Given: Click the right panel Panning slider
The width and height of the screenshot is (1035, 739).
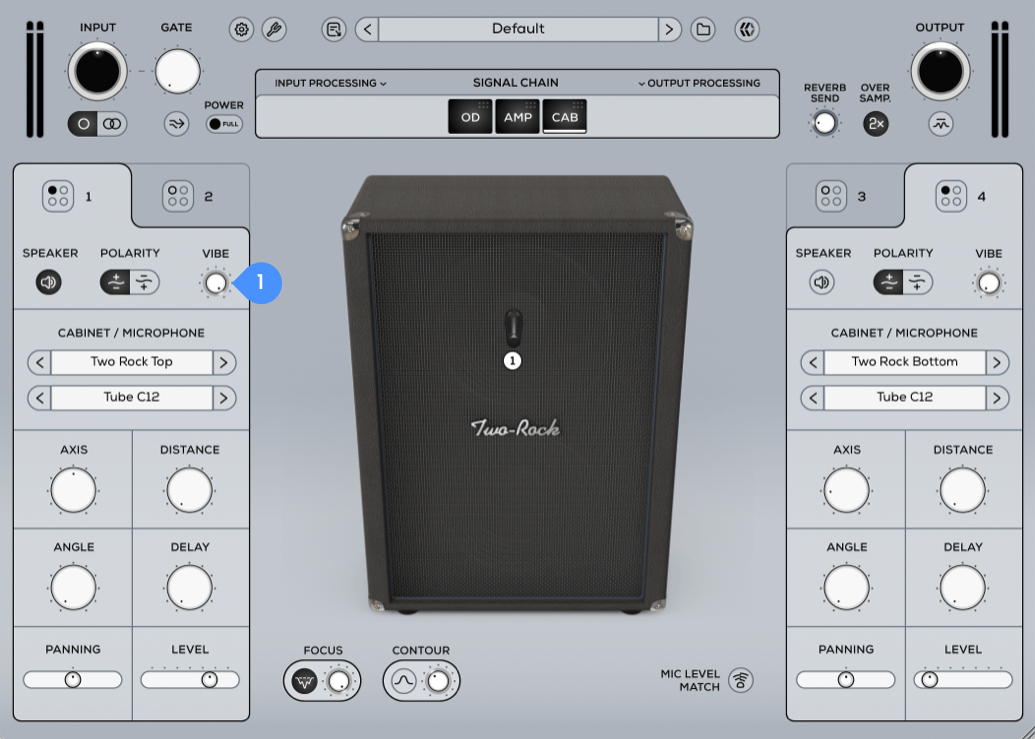Looking at the screenshot, I should tap(846, 680).
